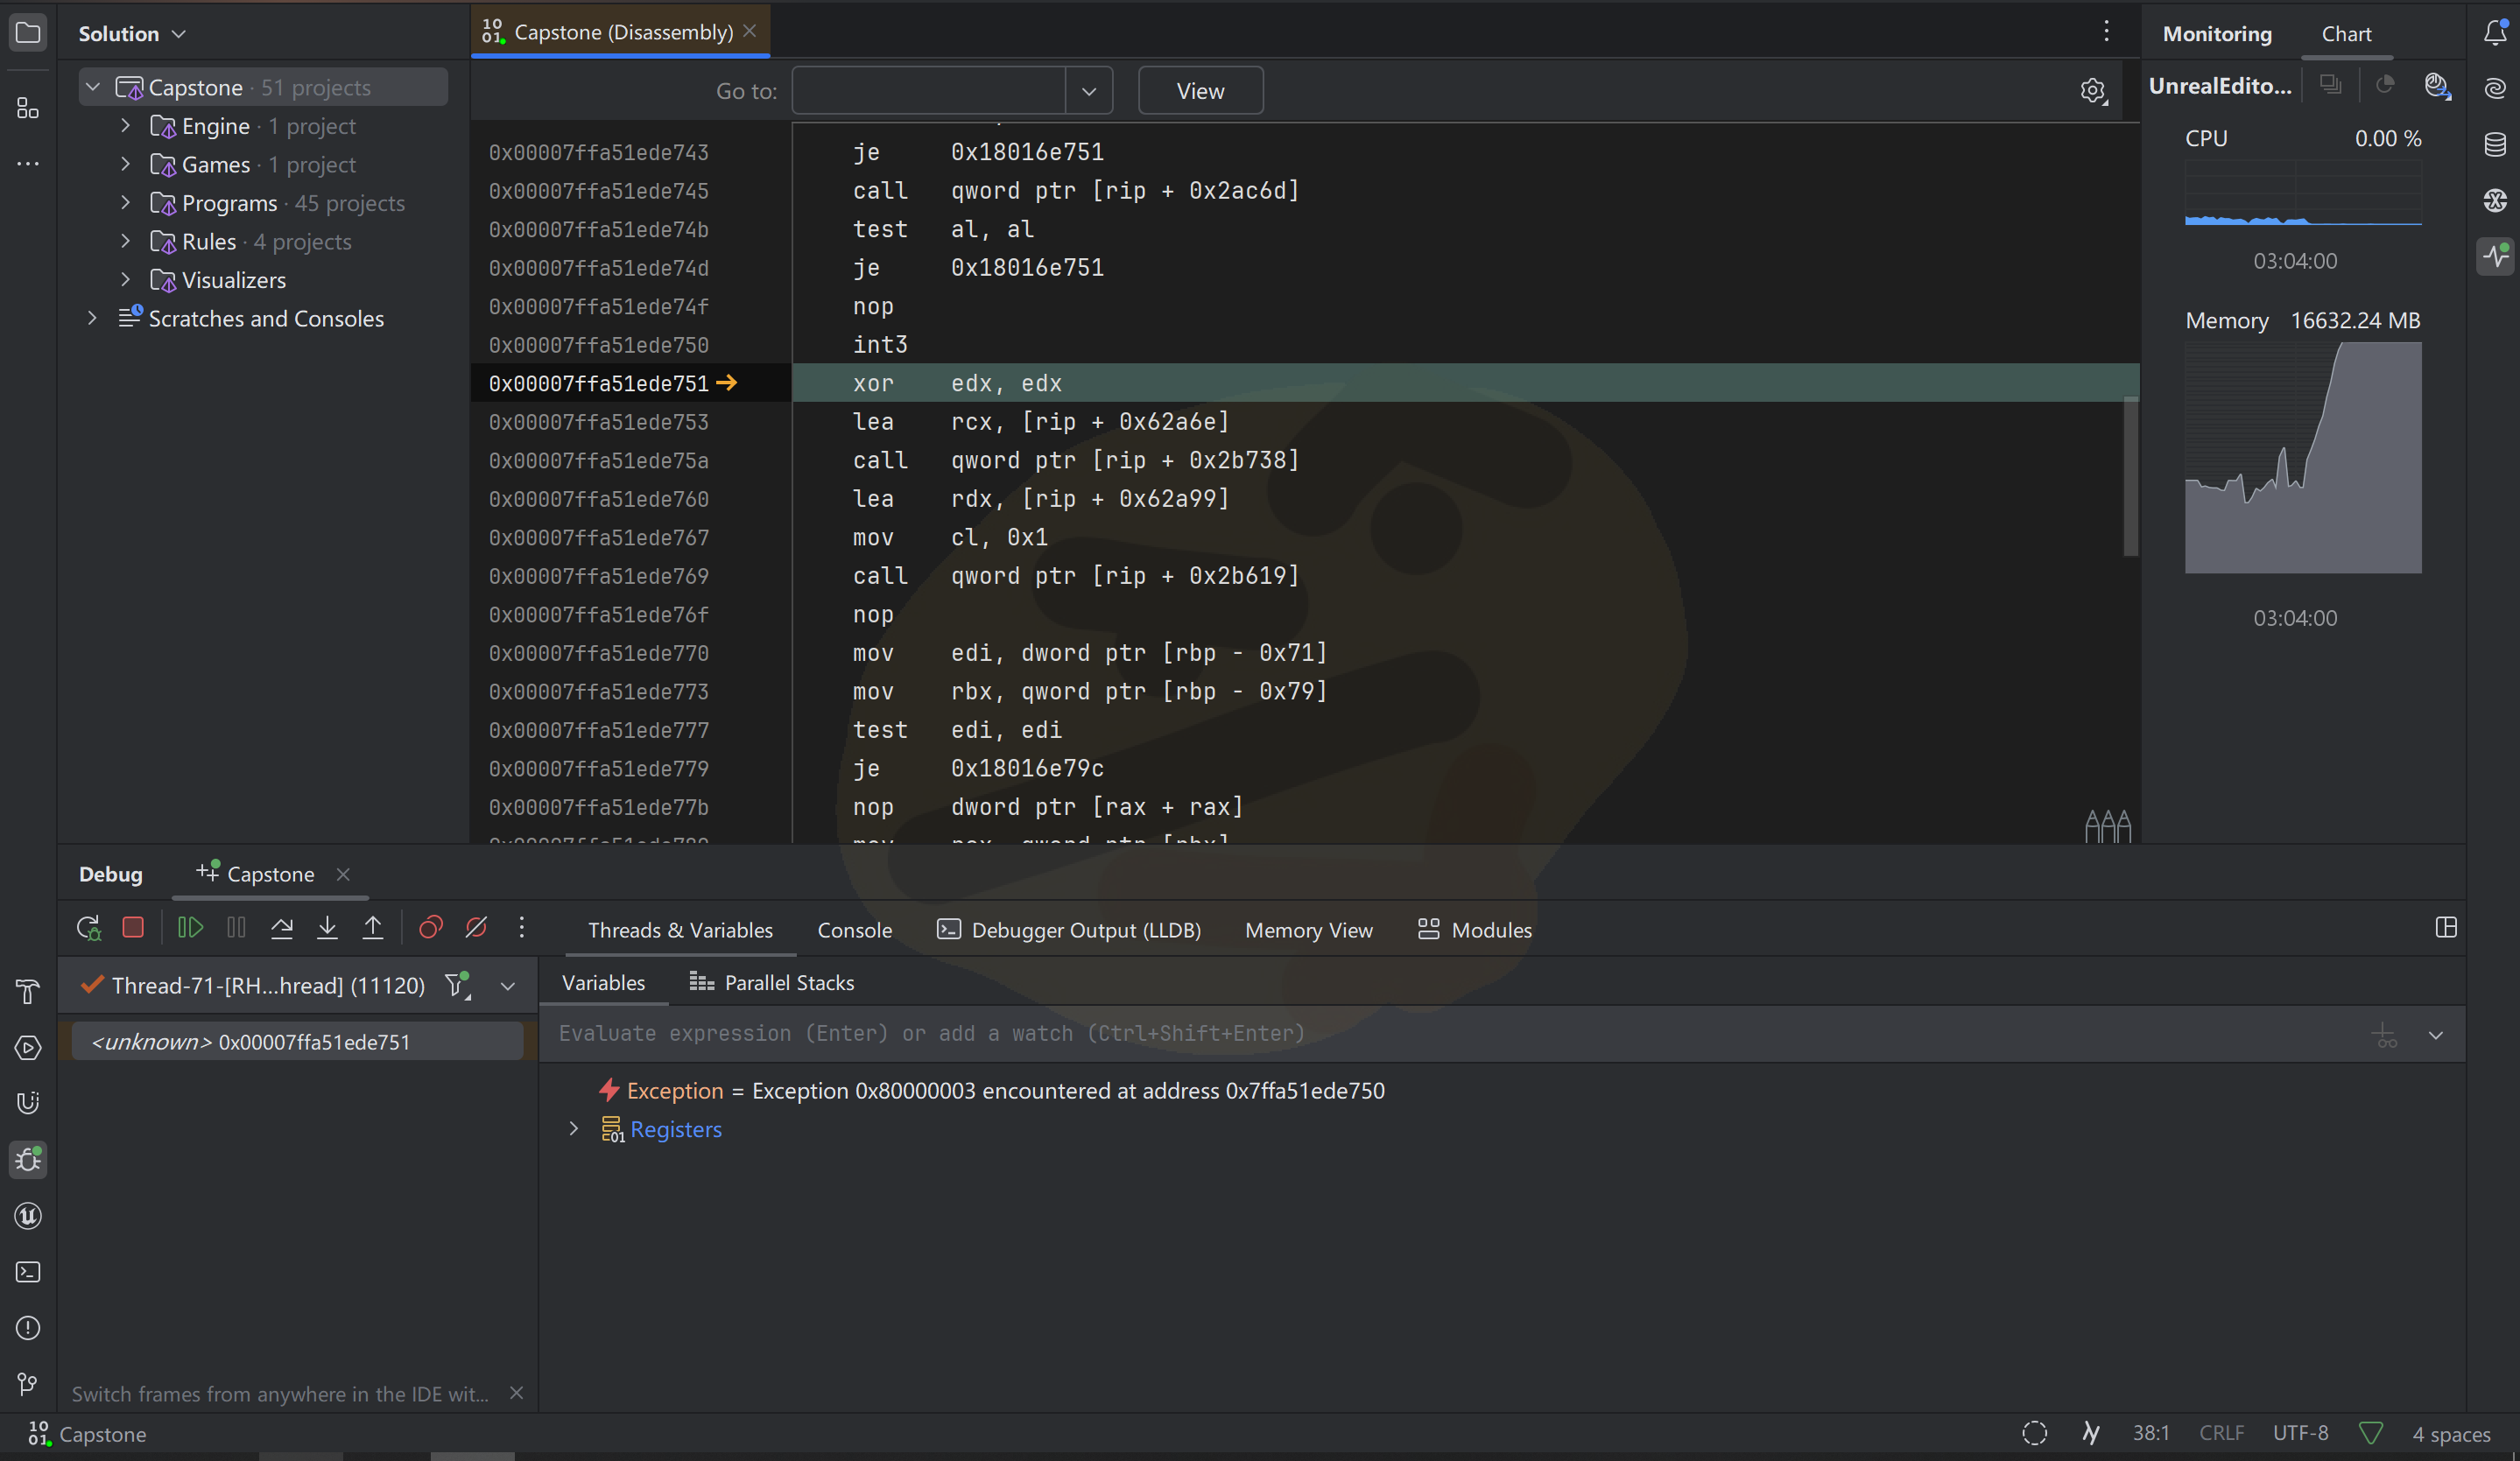2520x1461 pixels.
Task: Click the Step Over icon
Action: pos(282,928)
